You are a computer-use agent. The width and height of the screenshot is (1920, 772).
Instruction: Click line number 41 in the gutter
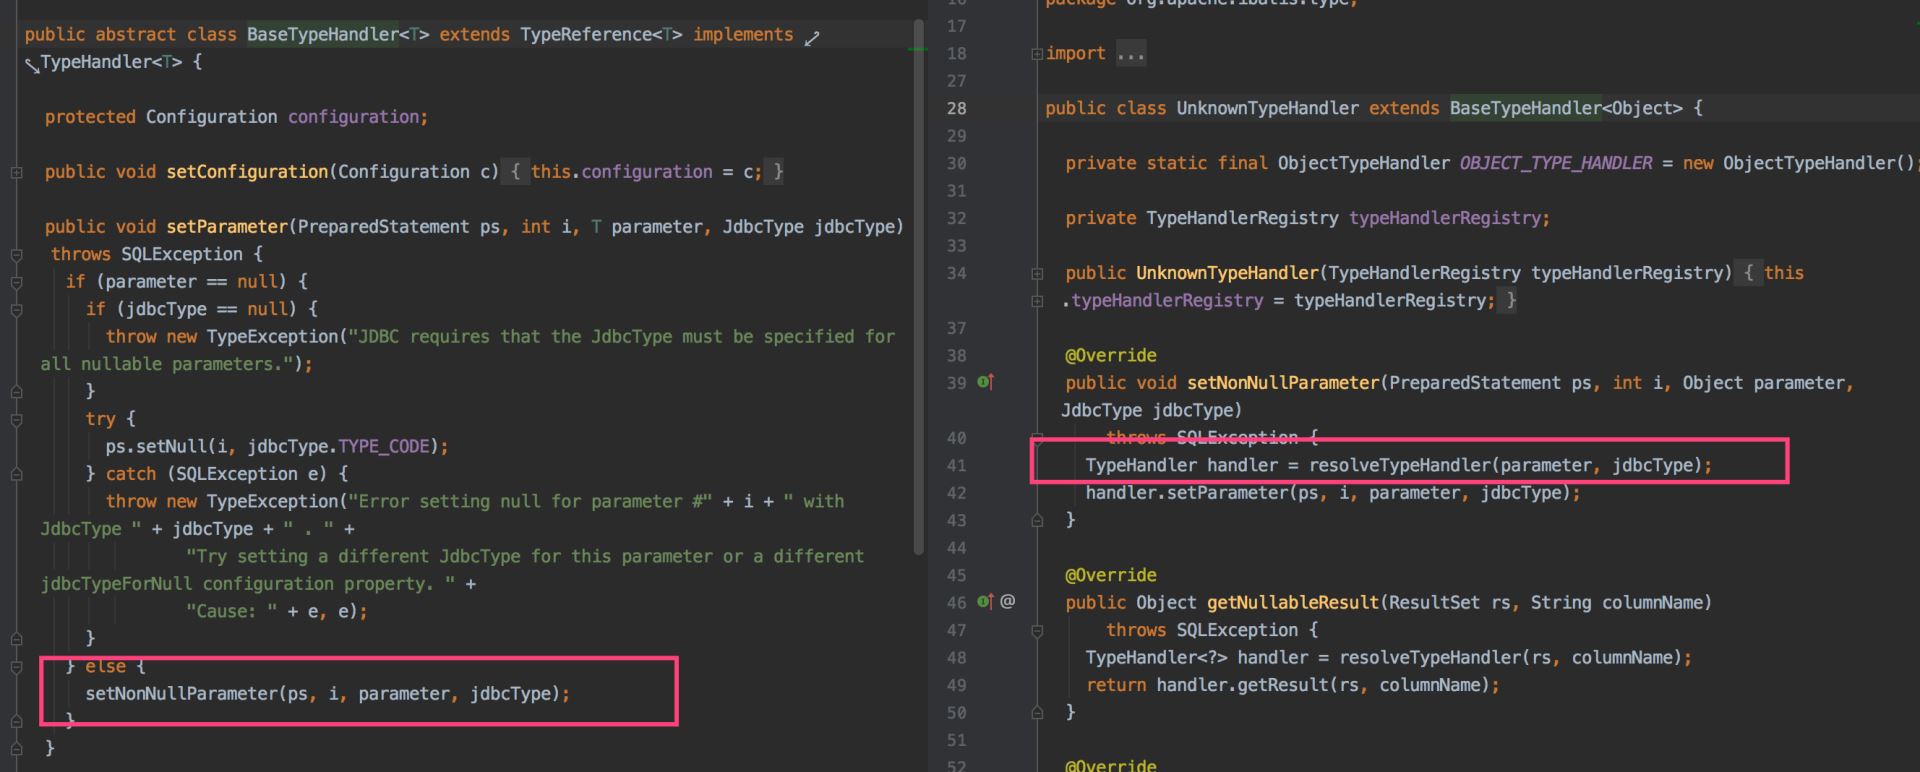956,465
